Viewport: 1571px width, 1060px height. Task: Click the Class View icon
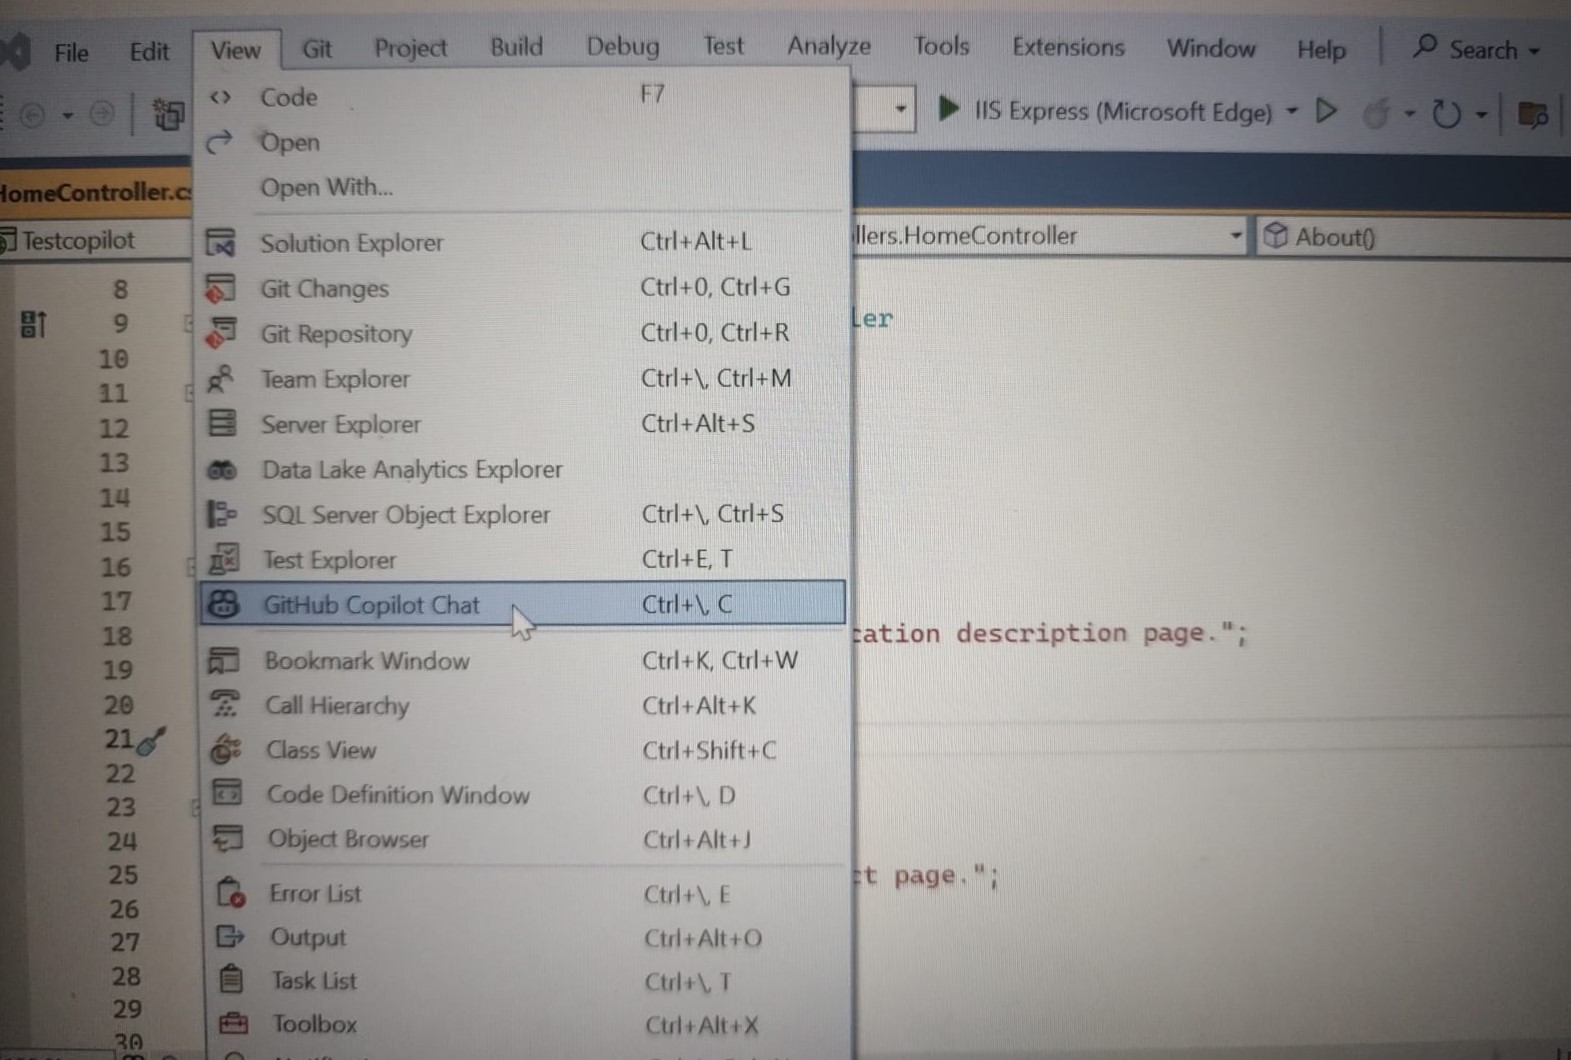pos(226,750)
